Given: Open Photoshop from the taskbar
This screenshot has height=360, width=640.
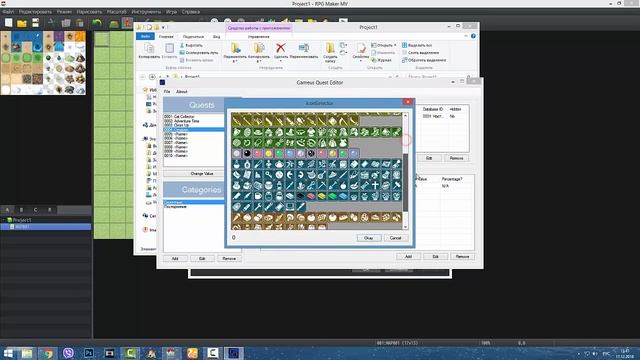Looking at the screenshot, I should [x=89, y=353].
